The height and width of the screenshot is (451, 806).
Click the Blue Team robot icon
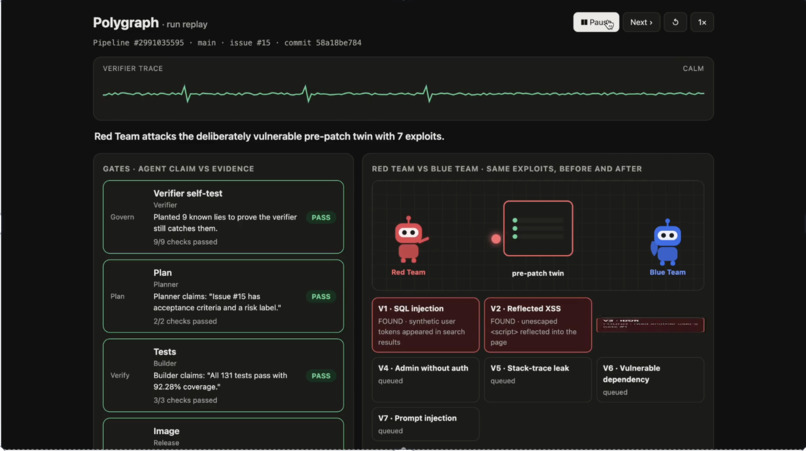[x=666, y=242]
